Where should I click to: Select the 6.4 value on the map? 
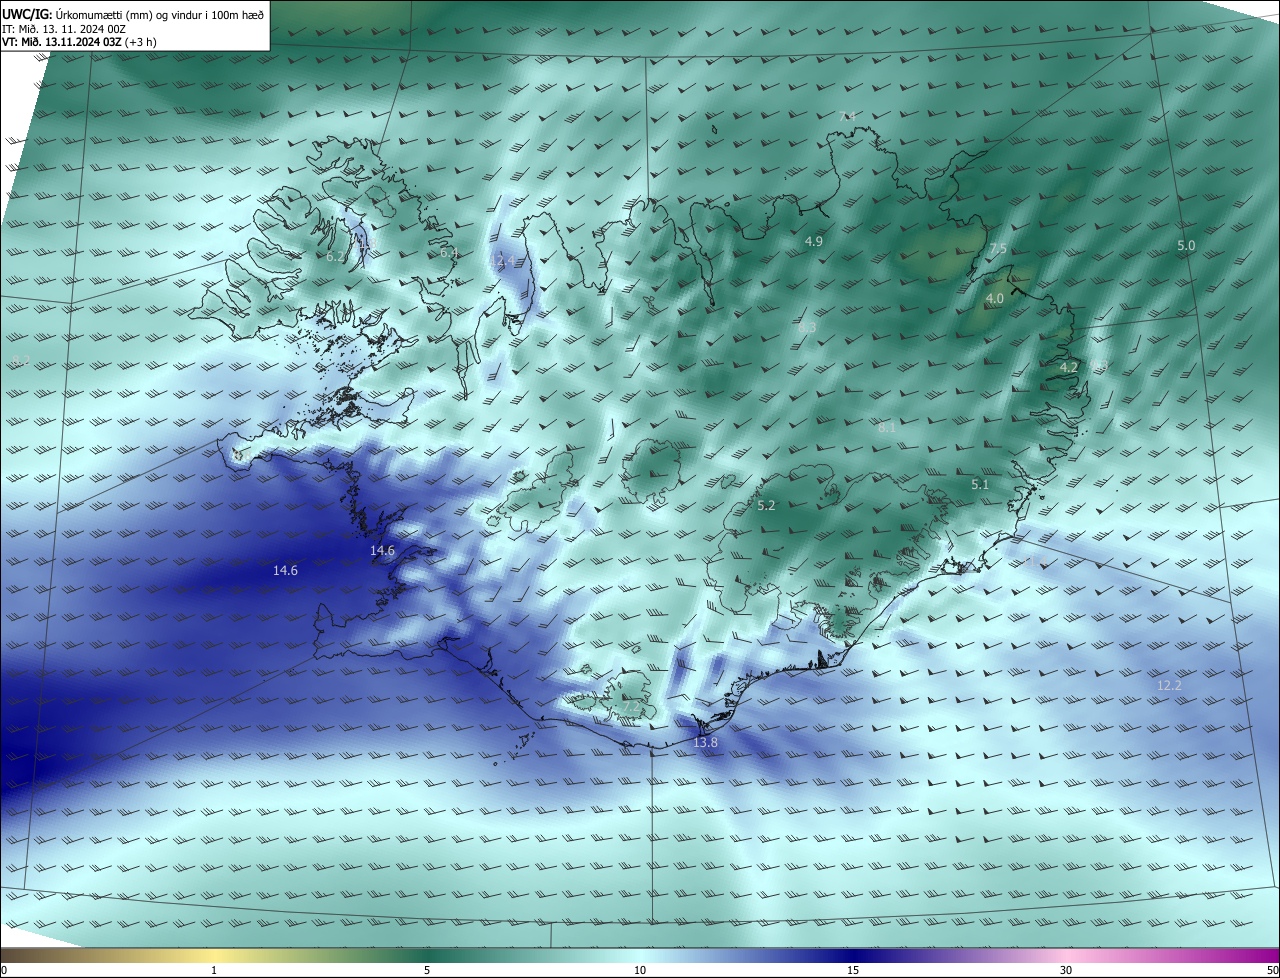click(449, 253)
